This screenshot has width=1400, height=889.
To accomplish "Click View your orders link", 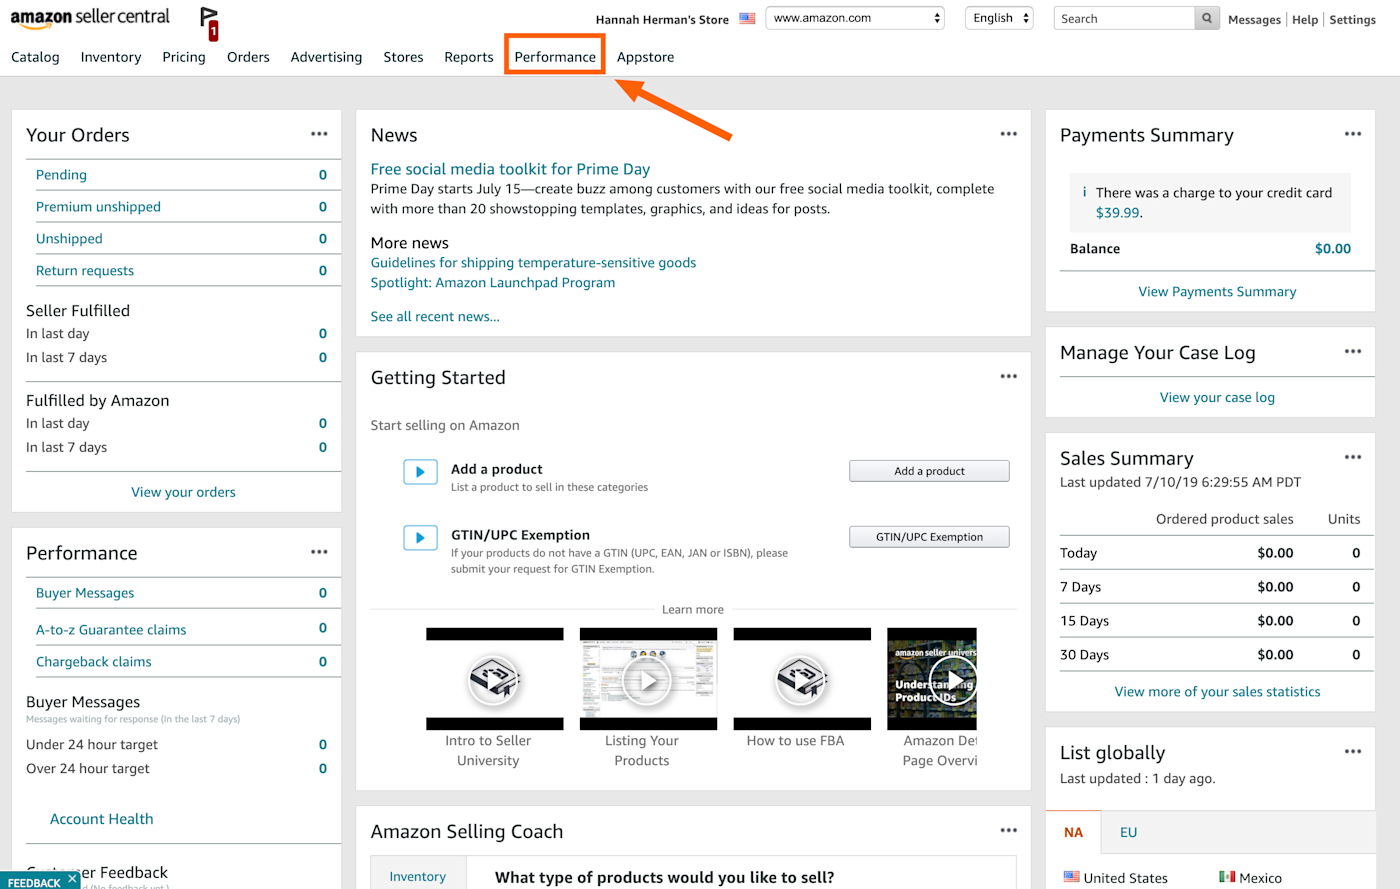I will point(183,492).
